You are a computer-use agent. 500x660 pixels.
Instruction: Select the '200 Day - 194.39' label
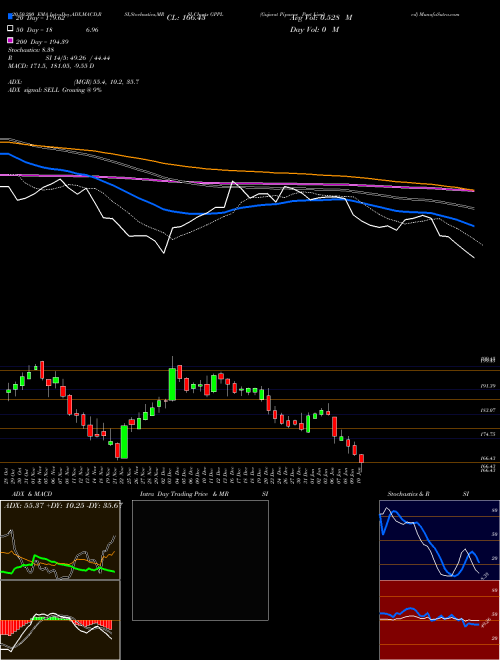click(43, 42)
